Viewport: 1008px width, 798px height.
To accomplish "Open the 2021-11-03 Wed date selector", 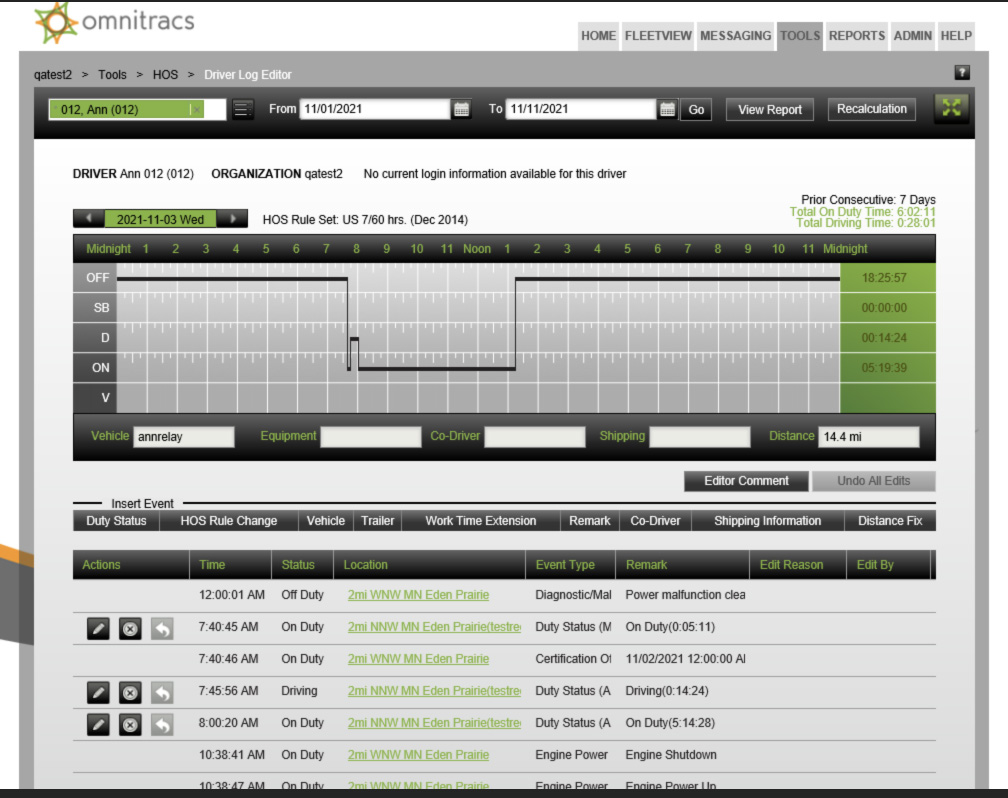I will (160, 219).
